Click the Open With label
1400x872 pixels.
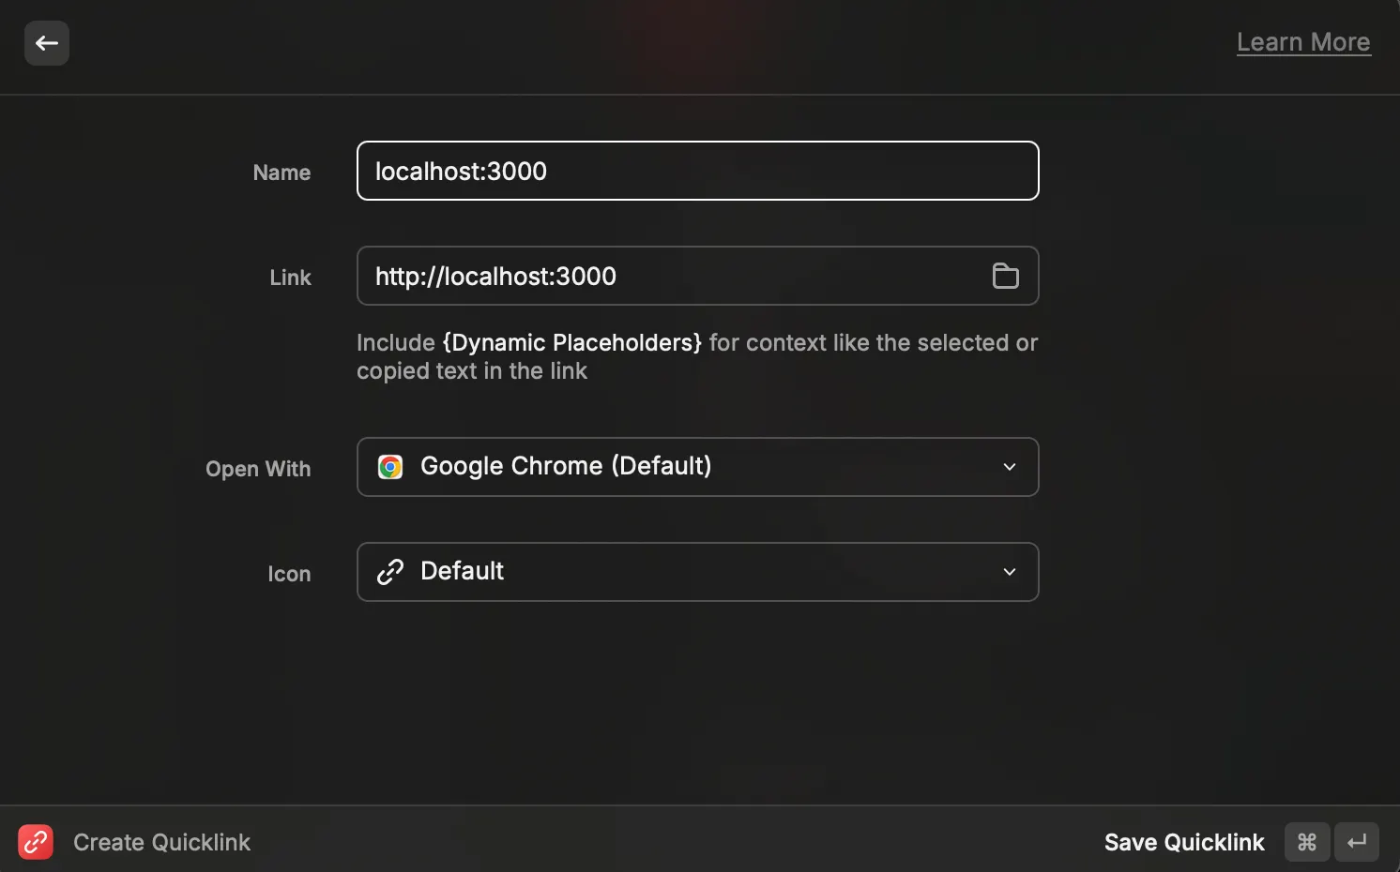[x=258, y=469]
